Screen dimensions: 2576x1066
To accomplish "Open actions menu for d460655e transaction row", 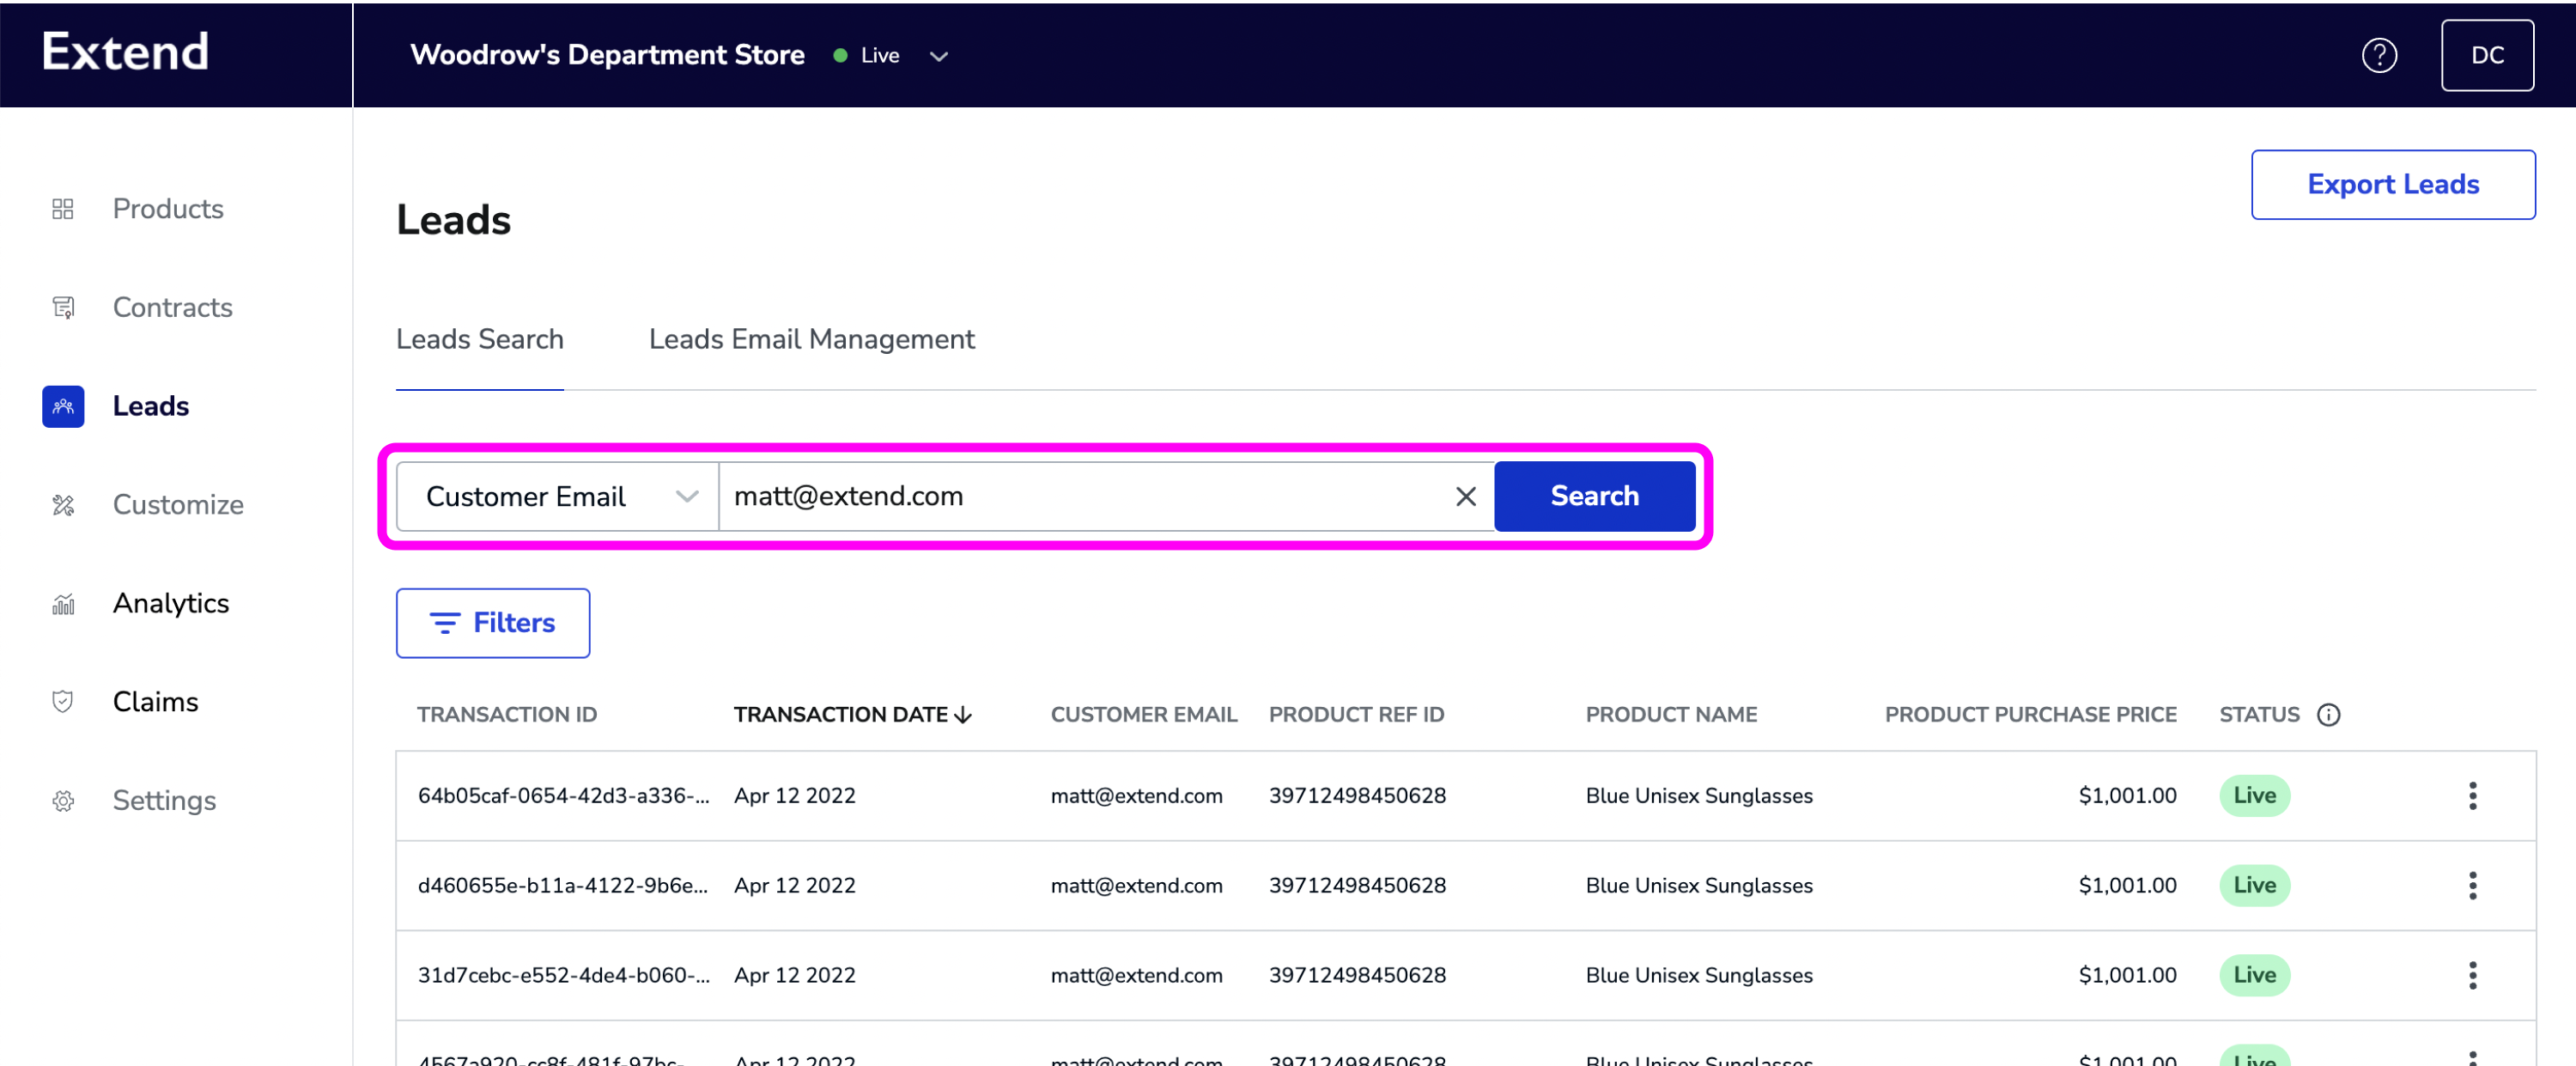I will pos(2471,886).
